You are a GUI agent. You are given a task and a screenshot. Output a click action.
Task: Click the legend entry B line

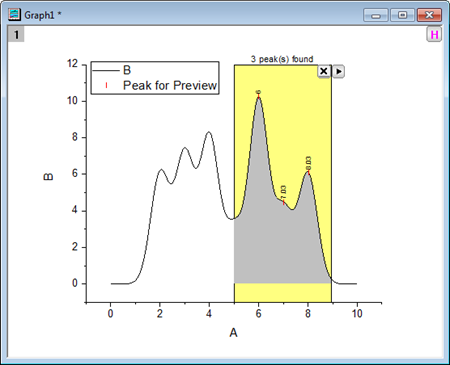pyautogui.click(x=106, y=70)
